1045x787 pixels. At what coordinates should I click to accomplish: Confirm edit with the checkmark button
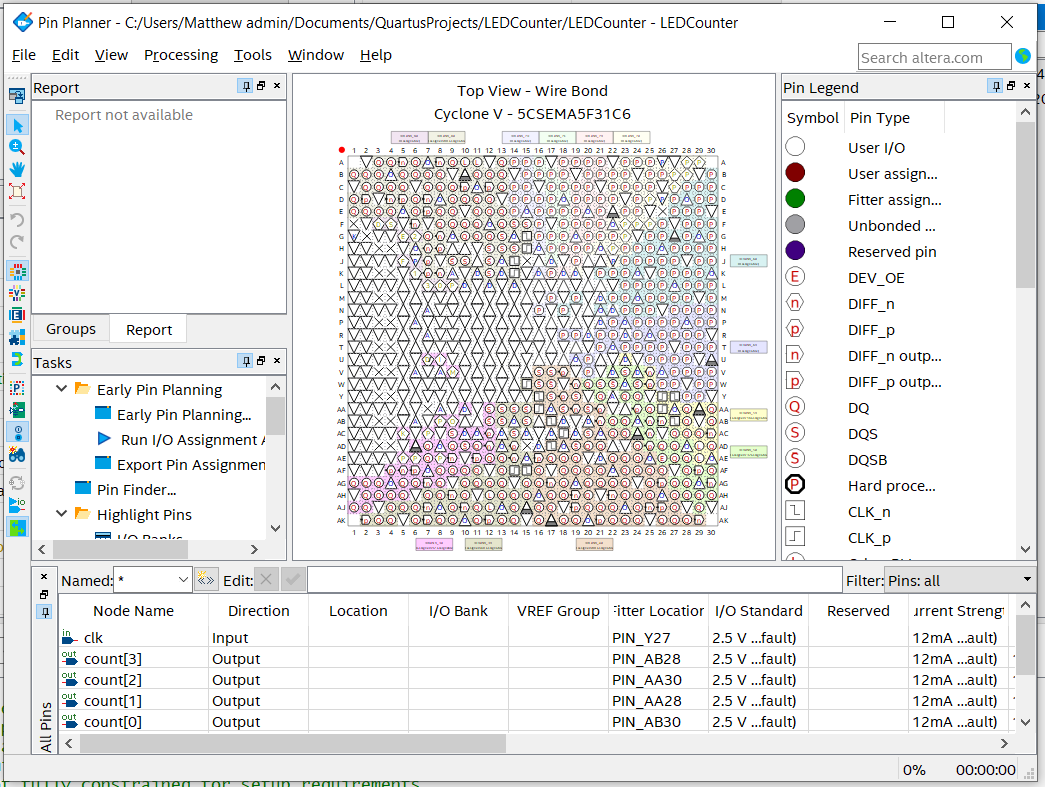coord(293,580)
